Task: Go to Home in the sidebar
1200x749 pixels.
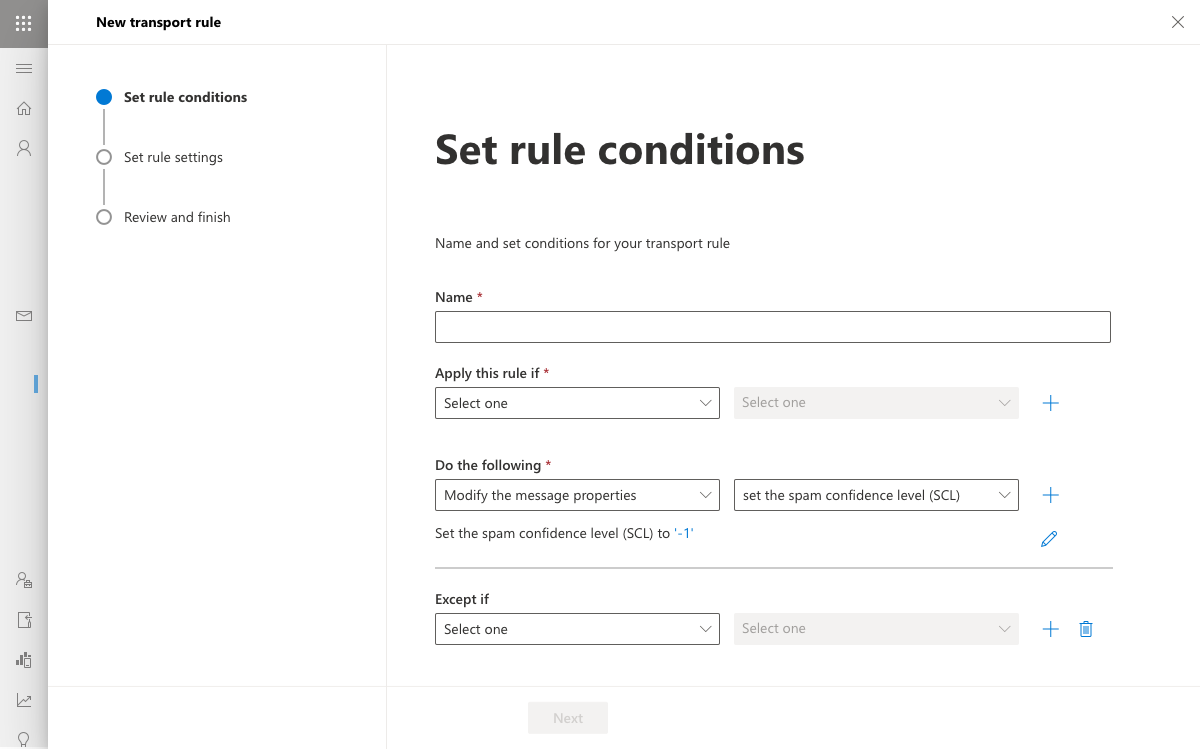Action: click(24, 108)
